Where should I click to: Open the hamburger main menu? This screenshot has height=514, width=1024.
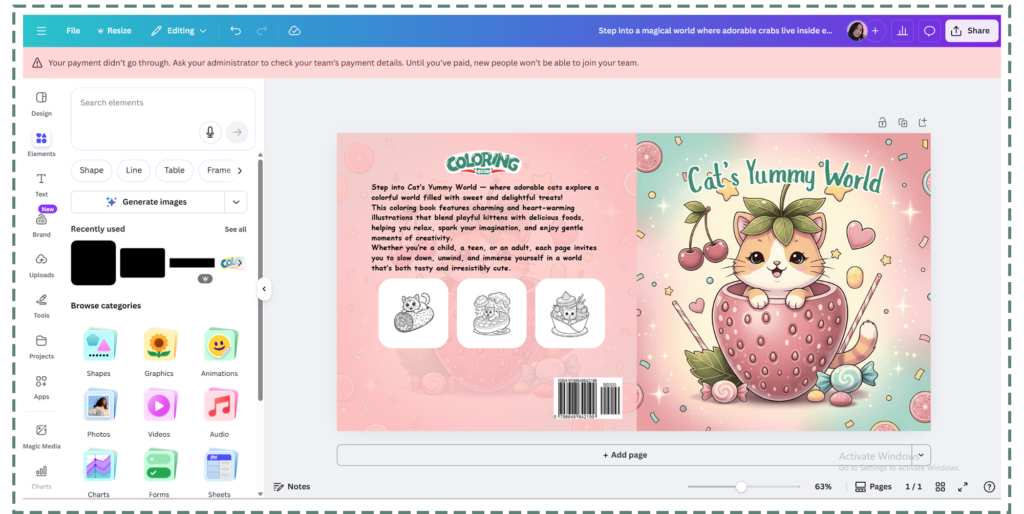coord(41,31)
